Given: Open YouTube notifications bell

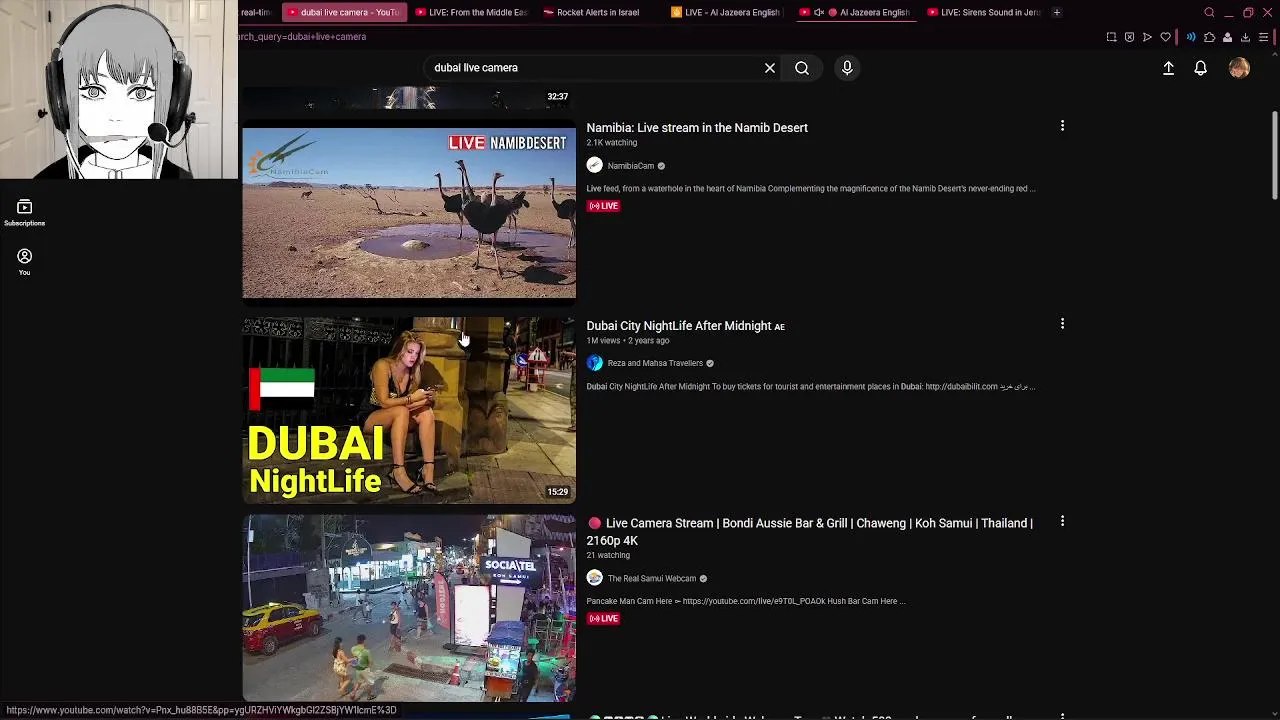Looking at the screenshot, I should [1201, 68].
